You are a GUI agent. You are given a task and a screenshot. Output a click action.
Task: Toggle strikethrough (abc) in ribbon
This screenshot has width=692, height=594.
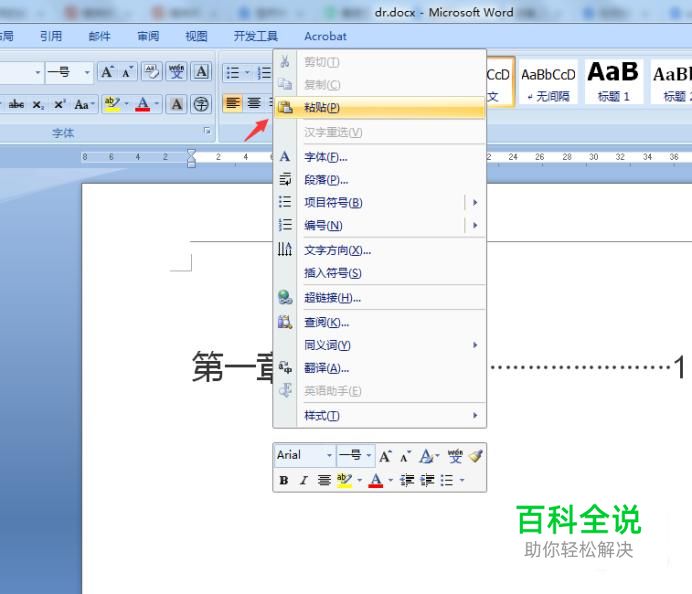point(16,105)
